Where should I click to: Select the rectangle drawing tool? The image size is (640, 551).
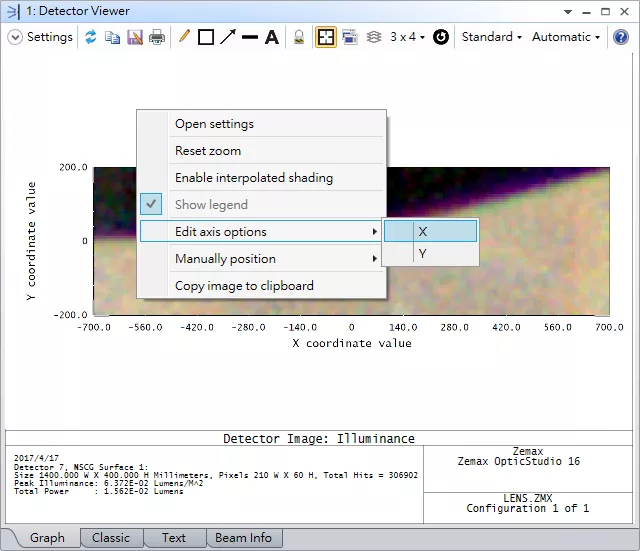pyautogui.click(x=206, y=37)
